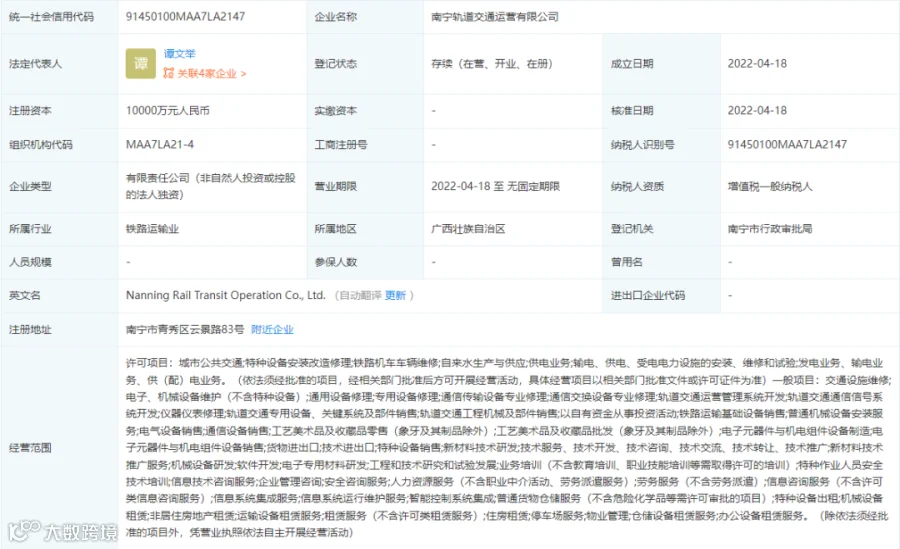The height and width of the screenshot is (549, 900).
Task: Click the 登记状态 label cell
Action: (x=366, y=64)
